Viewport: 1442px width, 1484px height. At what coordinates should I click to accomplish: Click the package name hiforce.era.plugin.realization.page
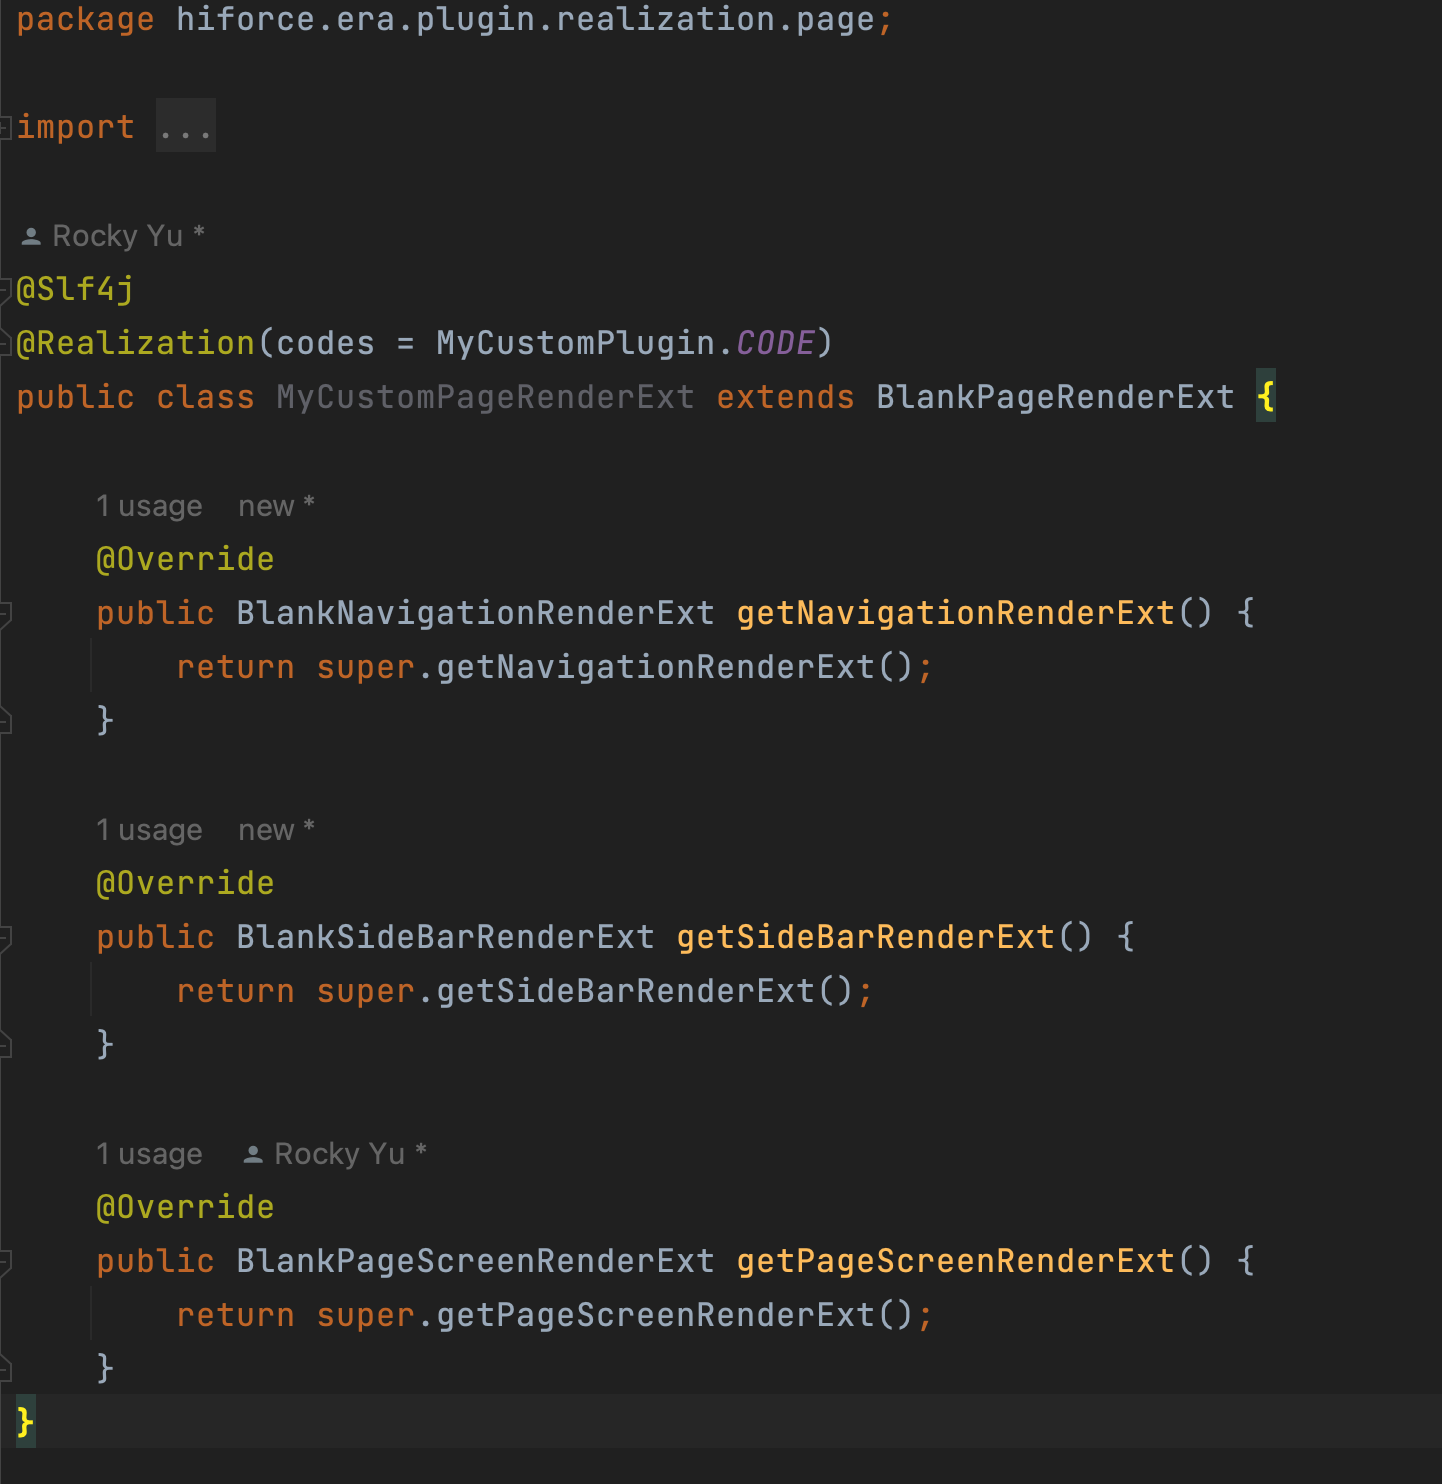pos(525,19)
